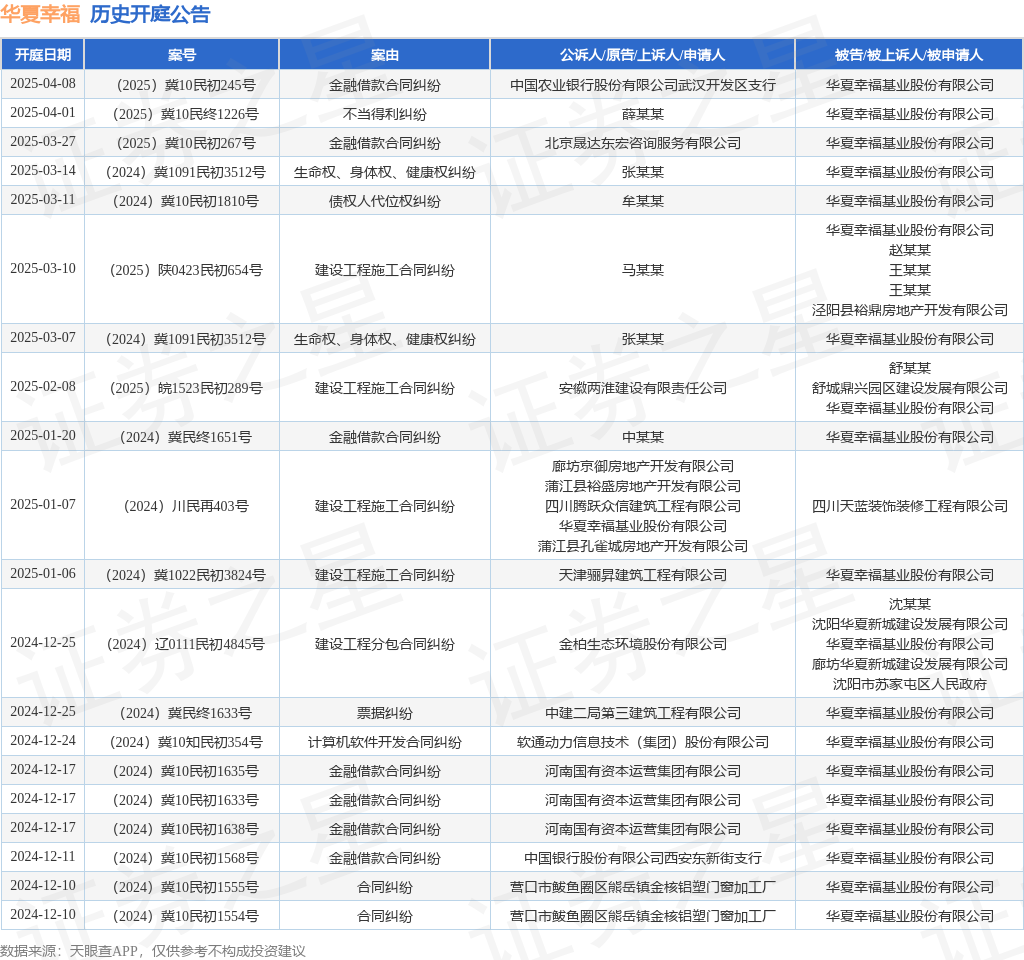Click defendant 四川天蓝装饰装修工程有限公司
The image size is (1024, 960).
pyautogui.click(x=909, y=506)
